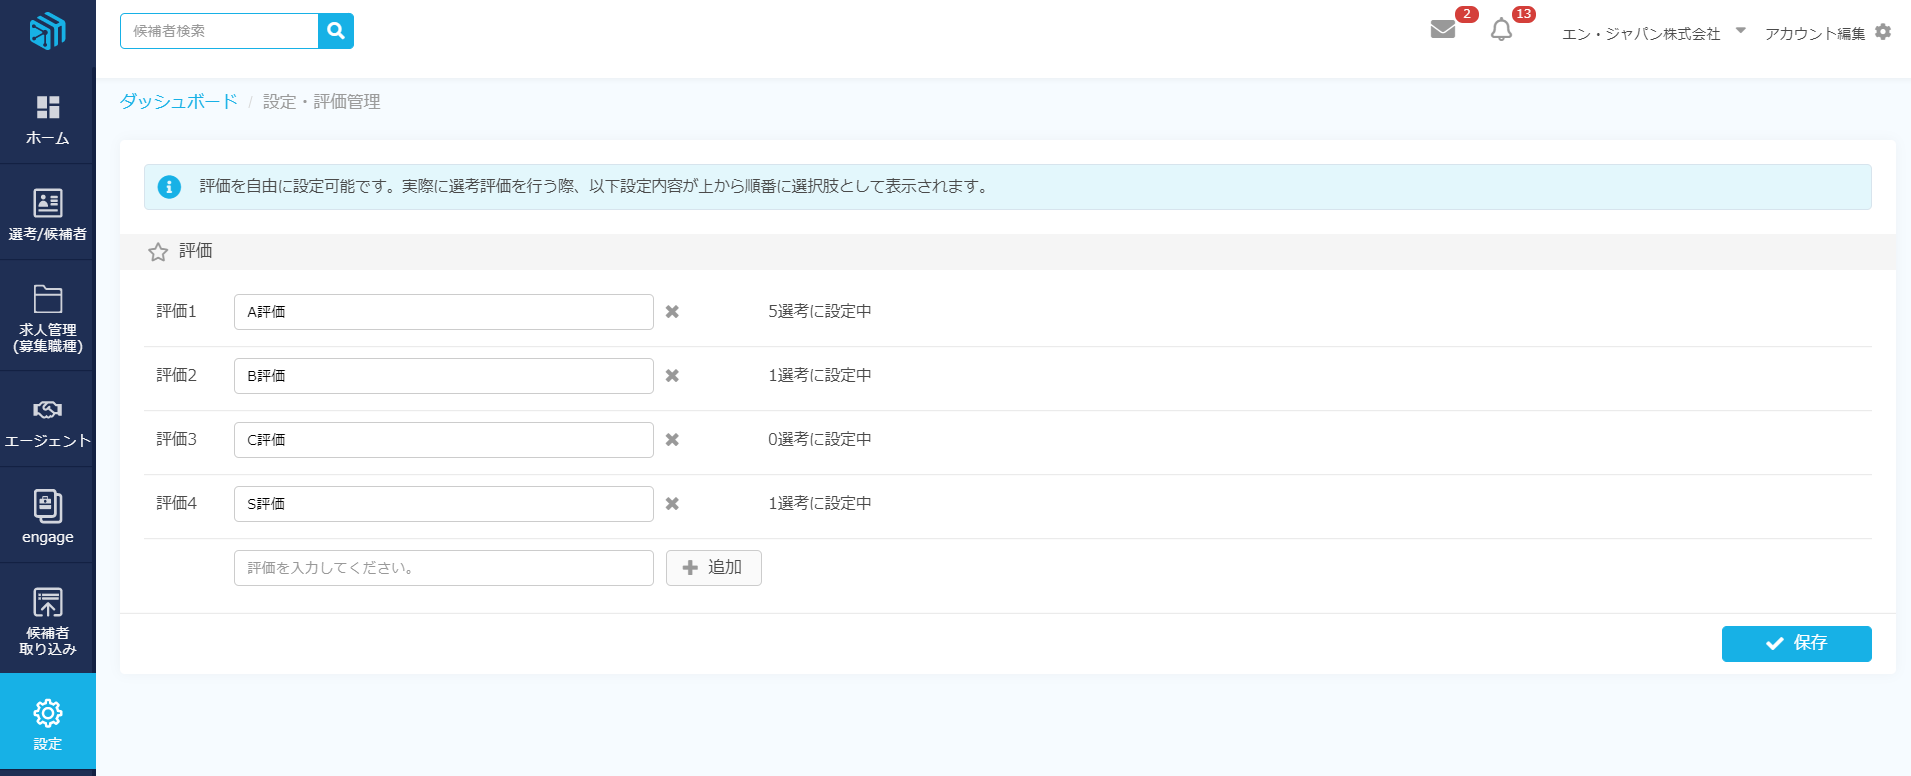This screenshot has width=1911, height=776.
Task: Open the mail inbox envelope icon
Action: tap(1442, 29)
